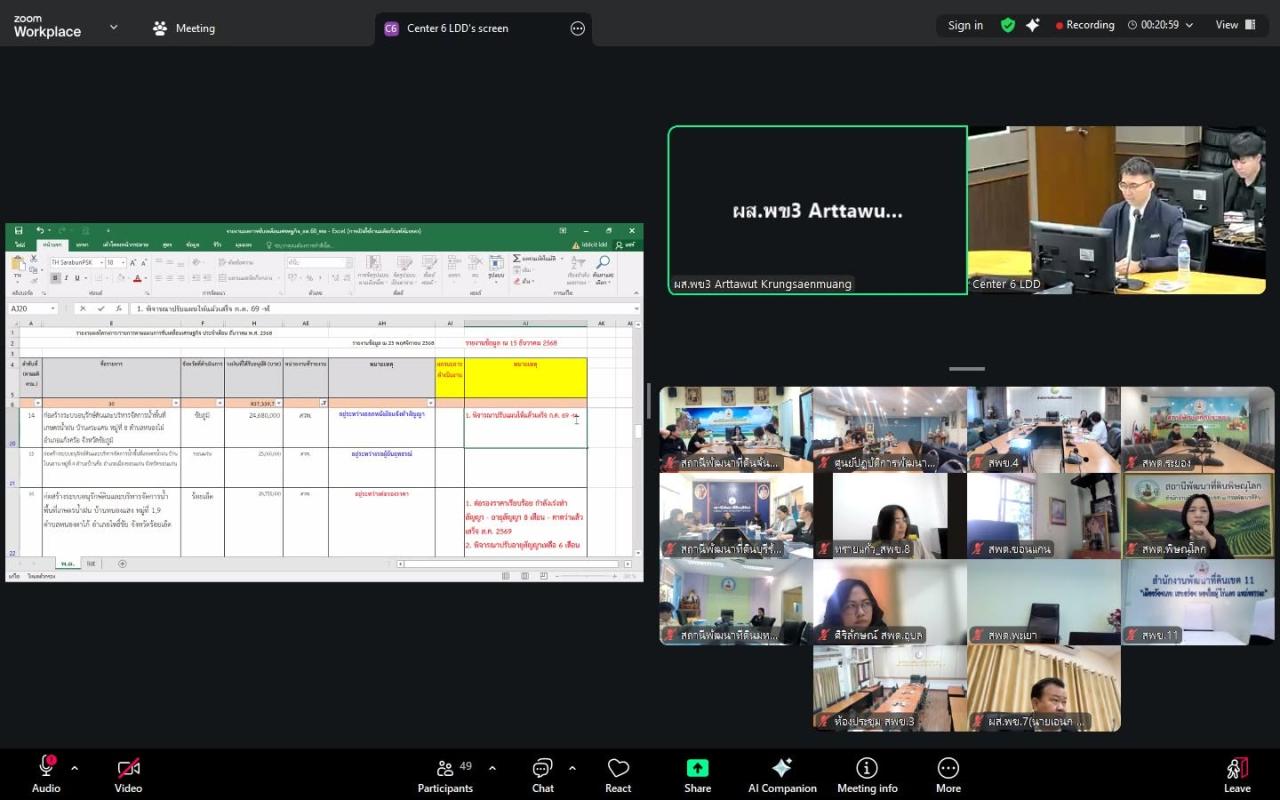Image resolution: width=1280 pixels, height=800 pixels.
Task: Select the ทรายแก้ว_สพข.8 participant thumbnail
Action: tap(889, 515)
